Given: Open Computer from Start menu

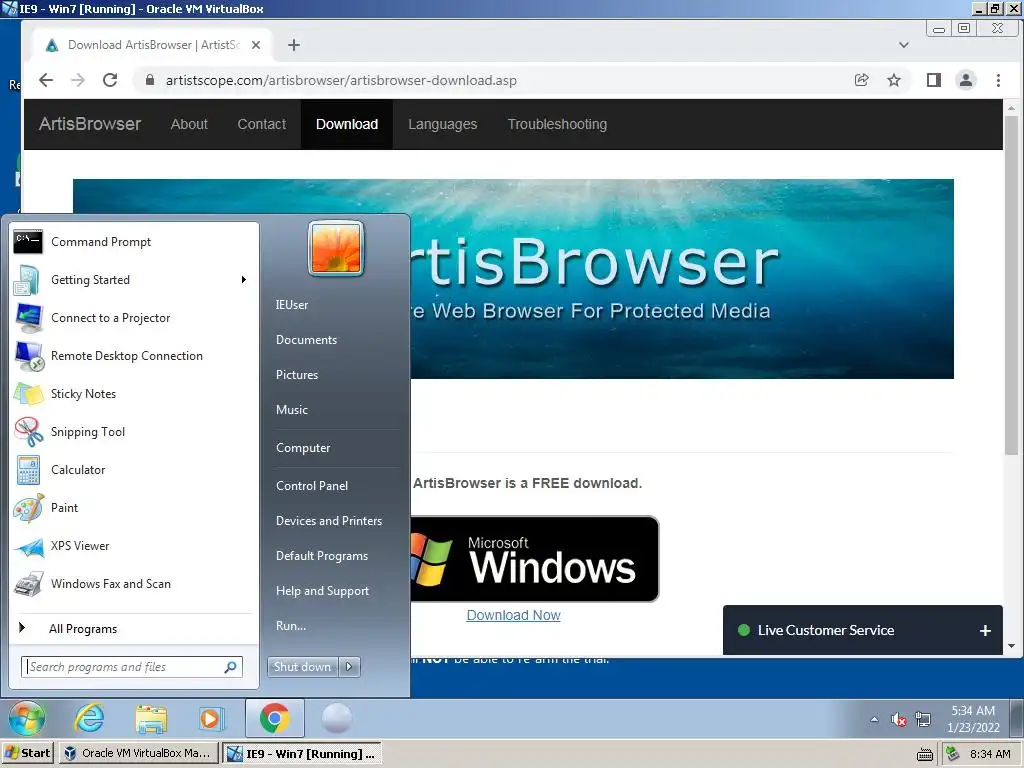Looking at the screenshot, I should click(x=303, y=448).
